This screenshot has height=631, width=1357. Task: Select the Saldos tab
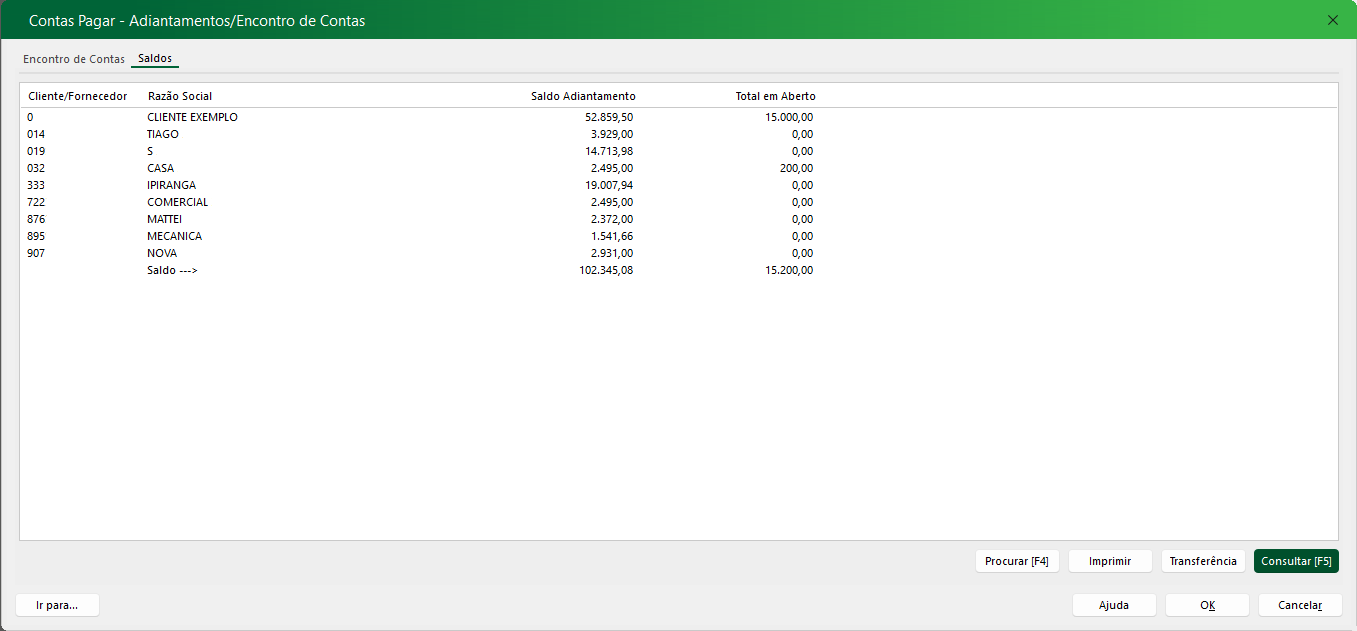point(155,59)
